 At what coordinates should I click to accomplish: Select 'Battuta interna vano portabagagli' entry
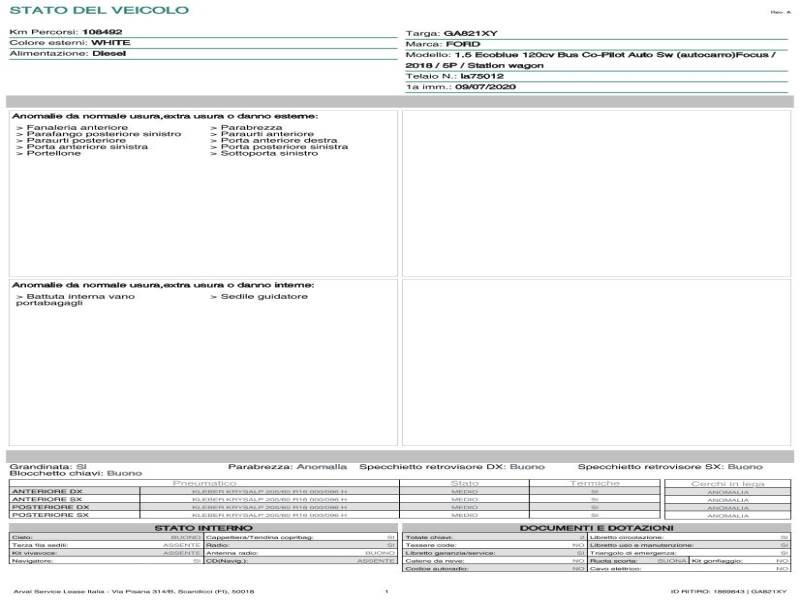(76, 299)
